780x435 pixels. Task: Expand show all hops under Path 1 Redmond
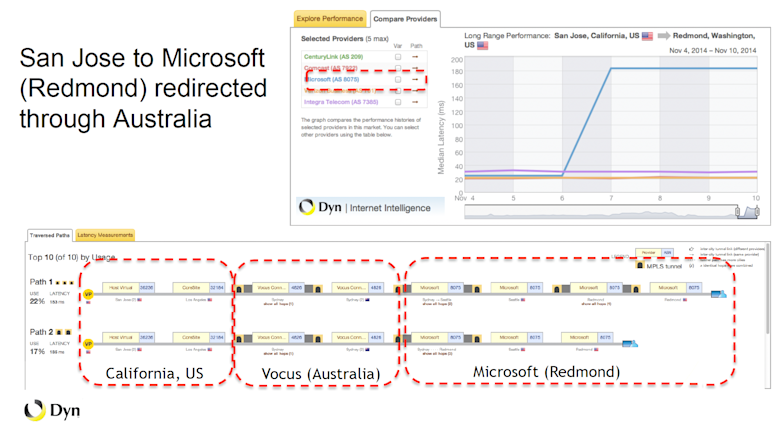(596, 304)
